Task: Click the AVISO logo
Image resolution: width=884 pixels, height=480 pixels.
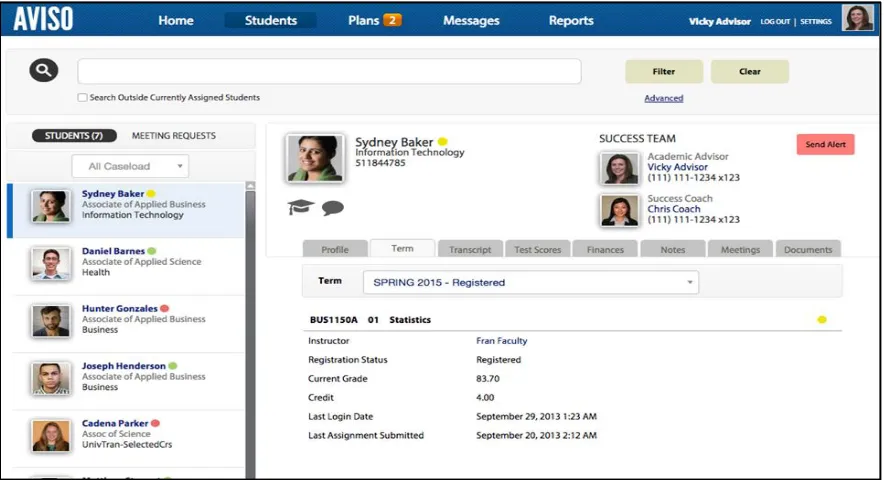Action: (43, 20)
